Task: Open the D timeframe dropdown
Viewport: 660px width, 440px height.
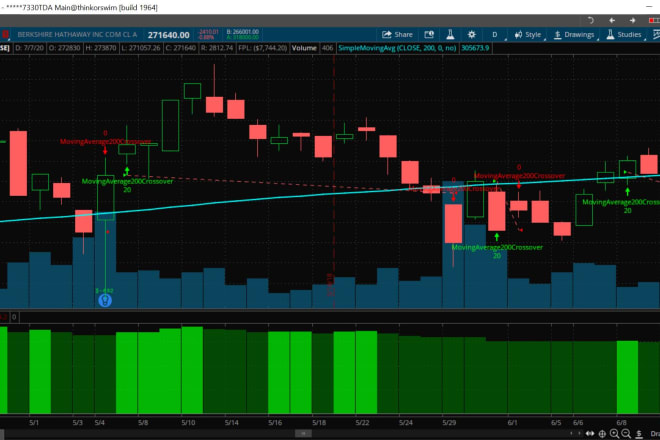Action: click(495, 35)
